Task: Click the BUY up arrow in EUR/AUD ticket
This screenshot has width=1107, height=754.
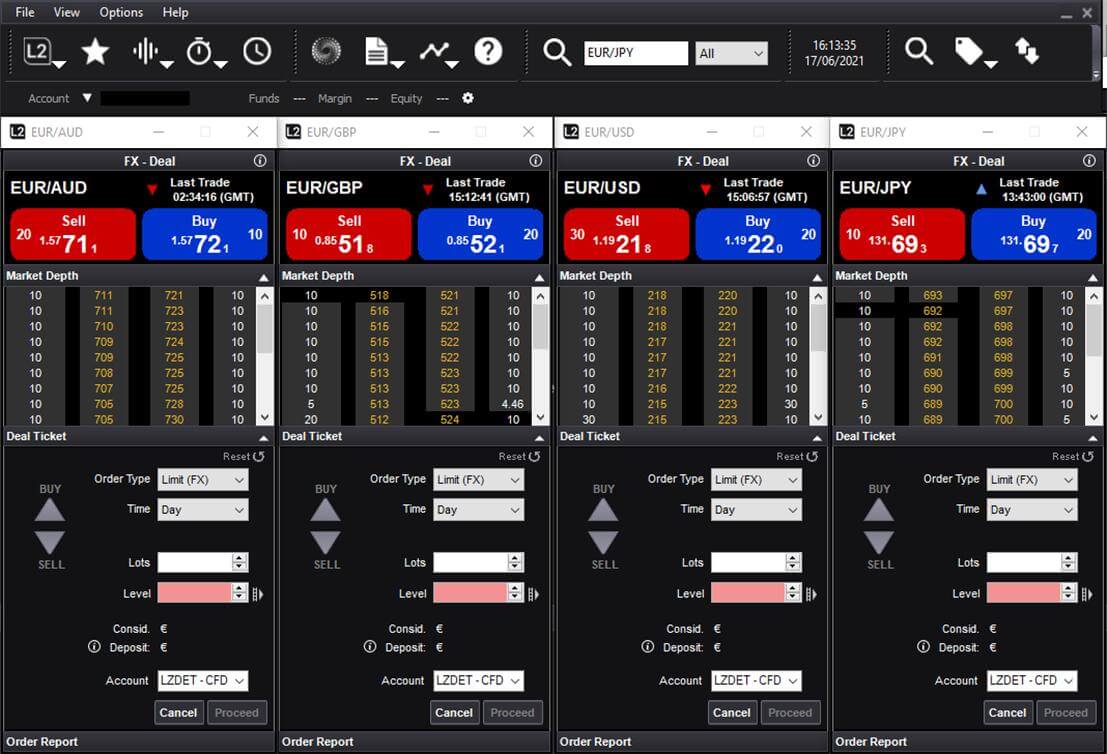Action: (x=50, y=510)
